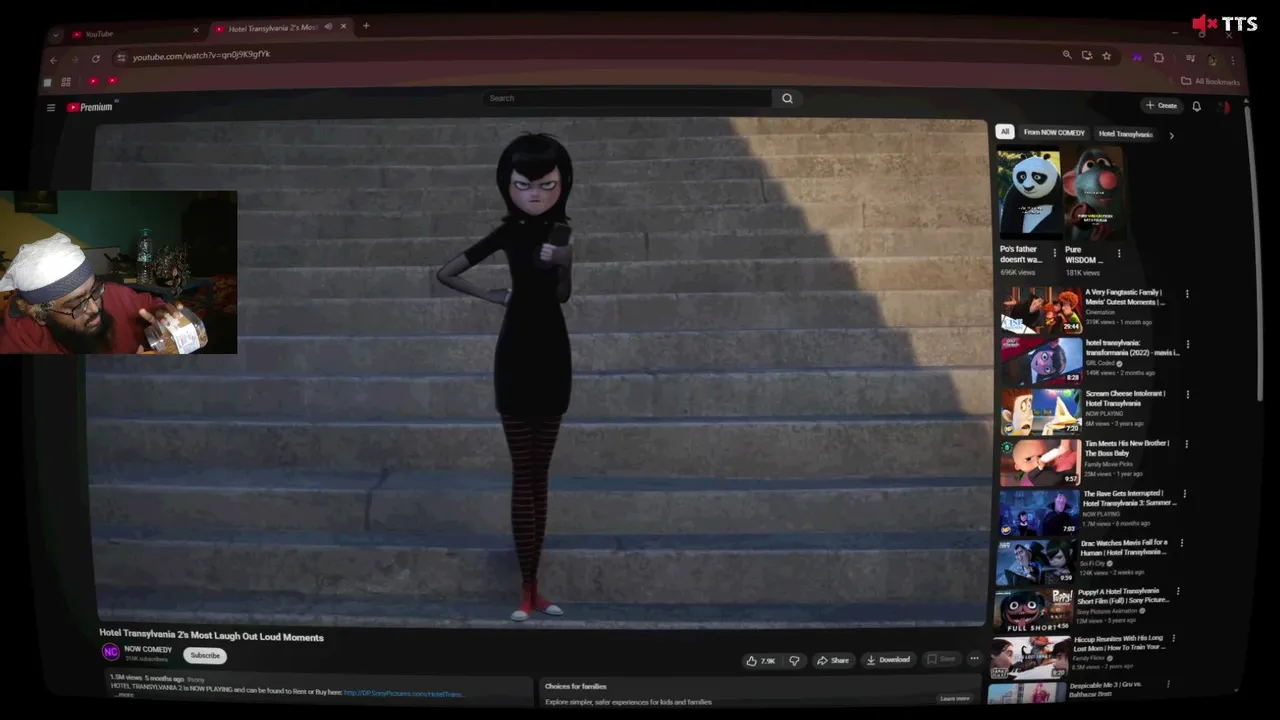1280x720 pixels.
Task: Open Pure WISDOM short thumbnail
Action: (1094, 194)
